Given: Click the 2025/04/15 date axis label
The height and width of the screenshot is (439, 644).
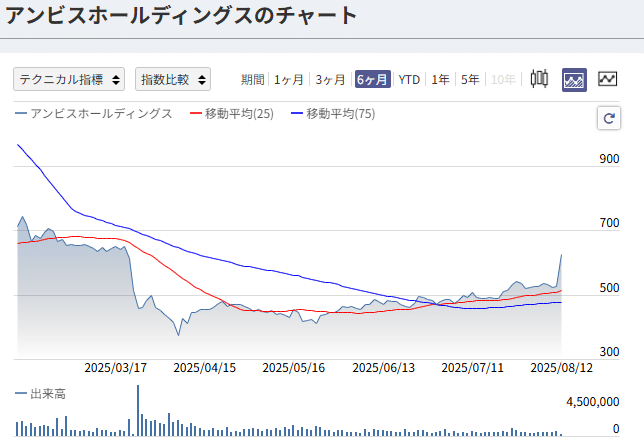Looking at the screenshot, I should 205,368.
